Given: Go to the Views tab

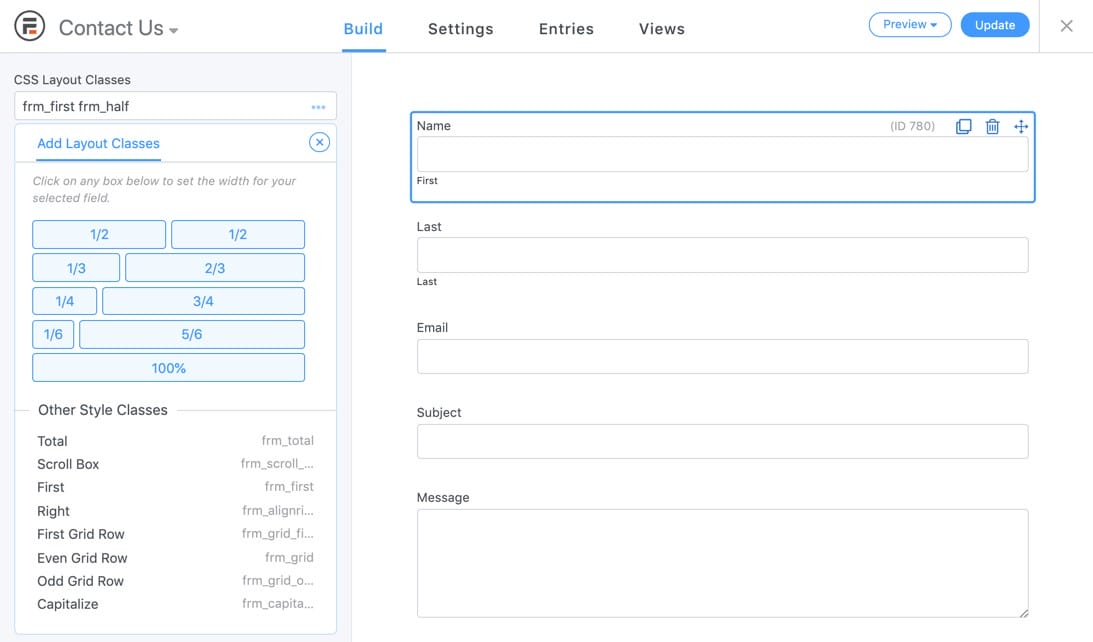Looking at the screenshot, I should (661, 29).
